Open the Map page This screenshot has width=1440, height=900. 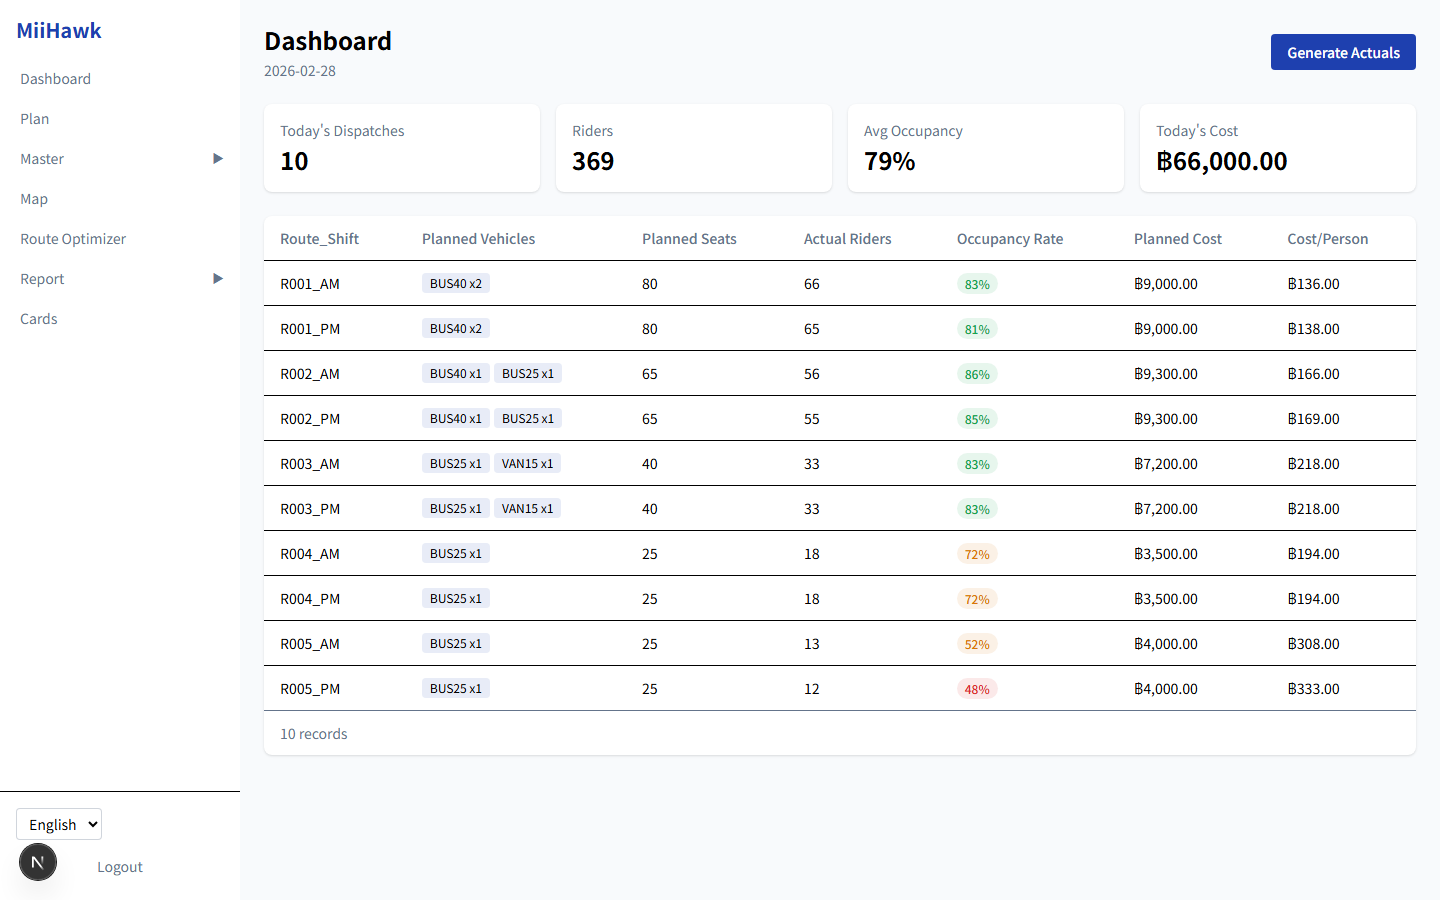tap(34, 199)
